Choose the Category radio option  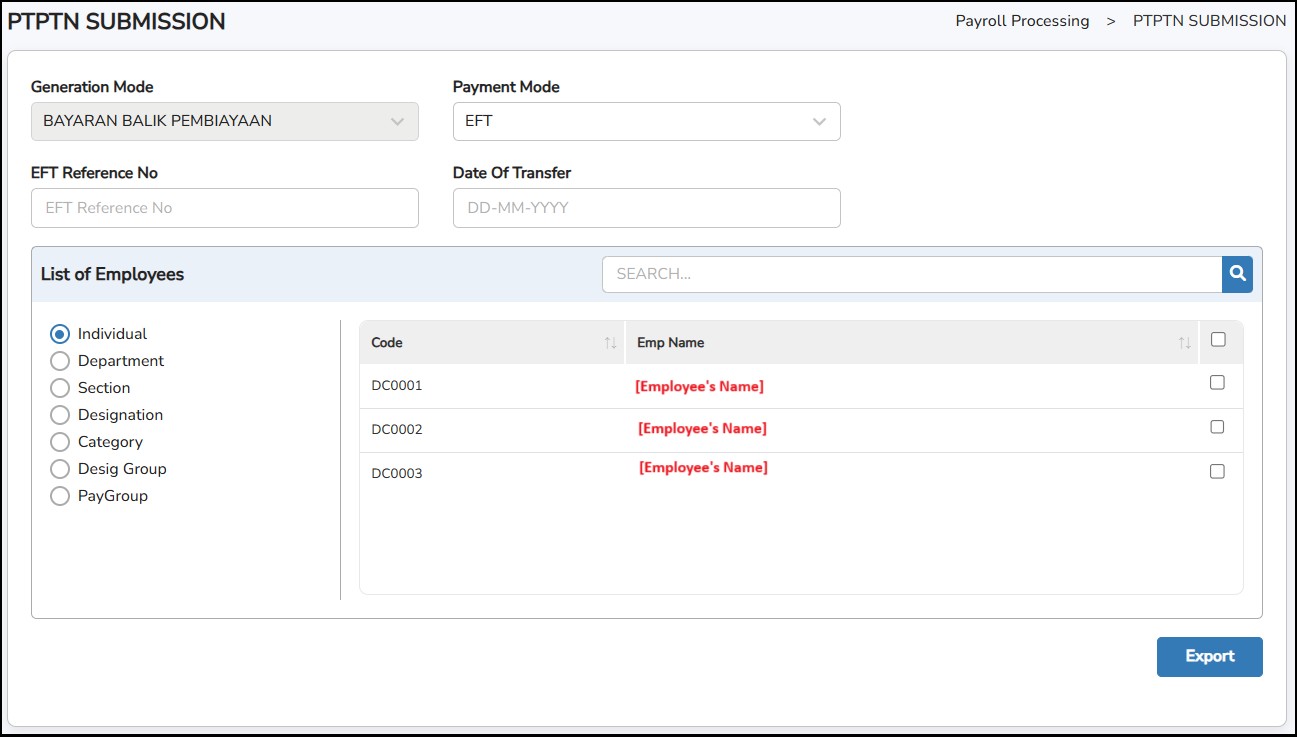pyautogui.click(x=60, y=442)
